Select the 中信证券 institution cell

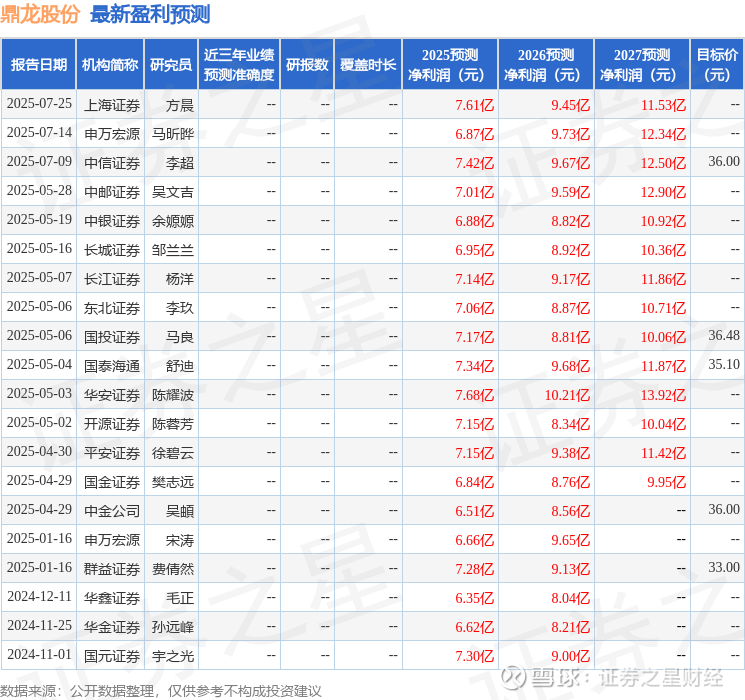[x=112, y=163]
